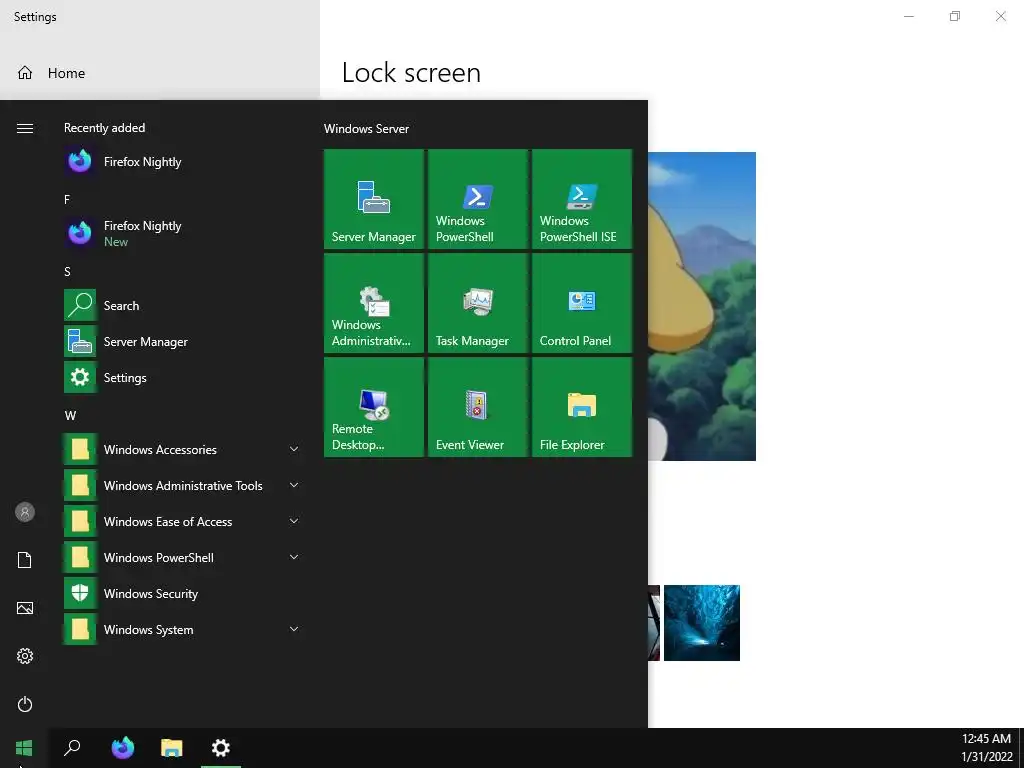Open Search from the app list
The height and width of the screenshot is (768, 1024).
click(183, 306)
